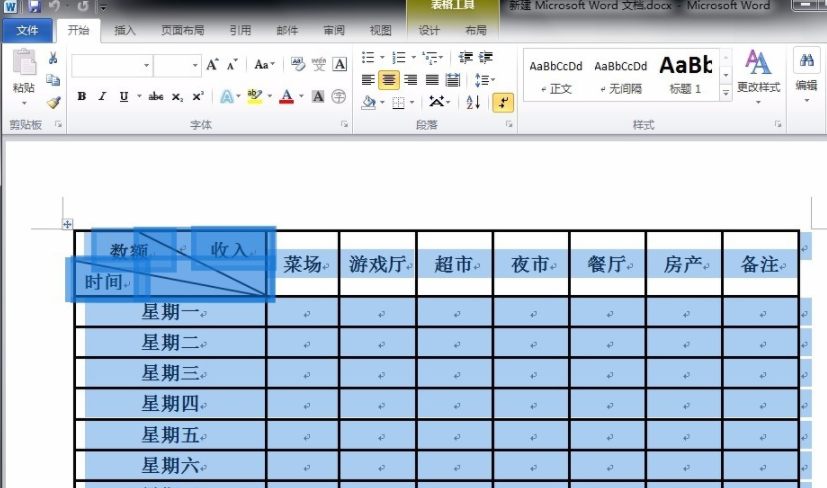Click the Enclose Characters icon
Image resolution: width=827 pixels, height=488 pixels.
339,96
